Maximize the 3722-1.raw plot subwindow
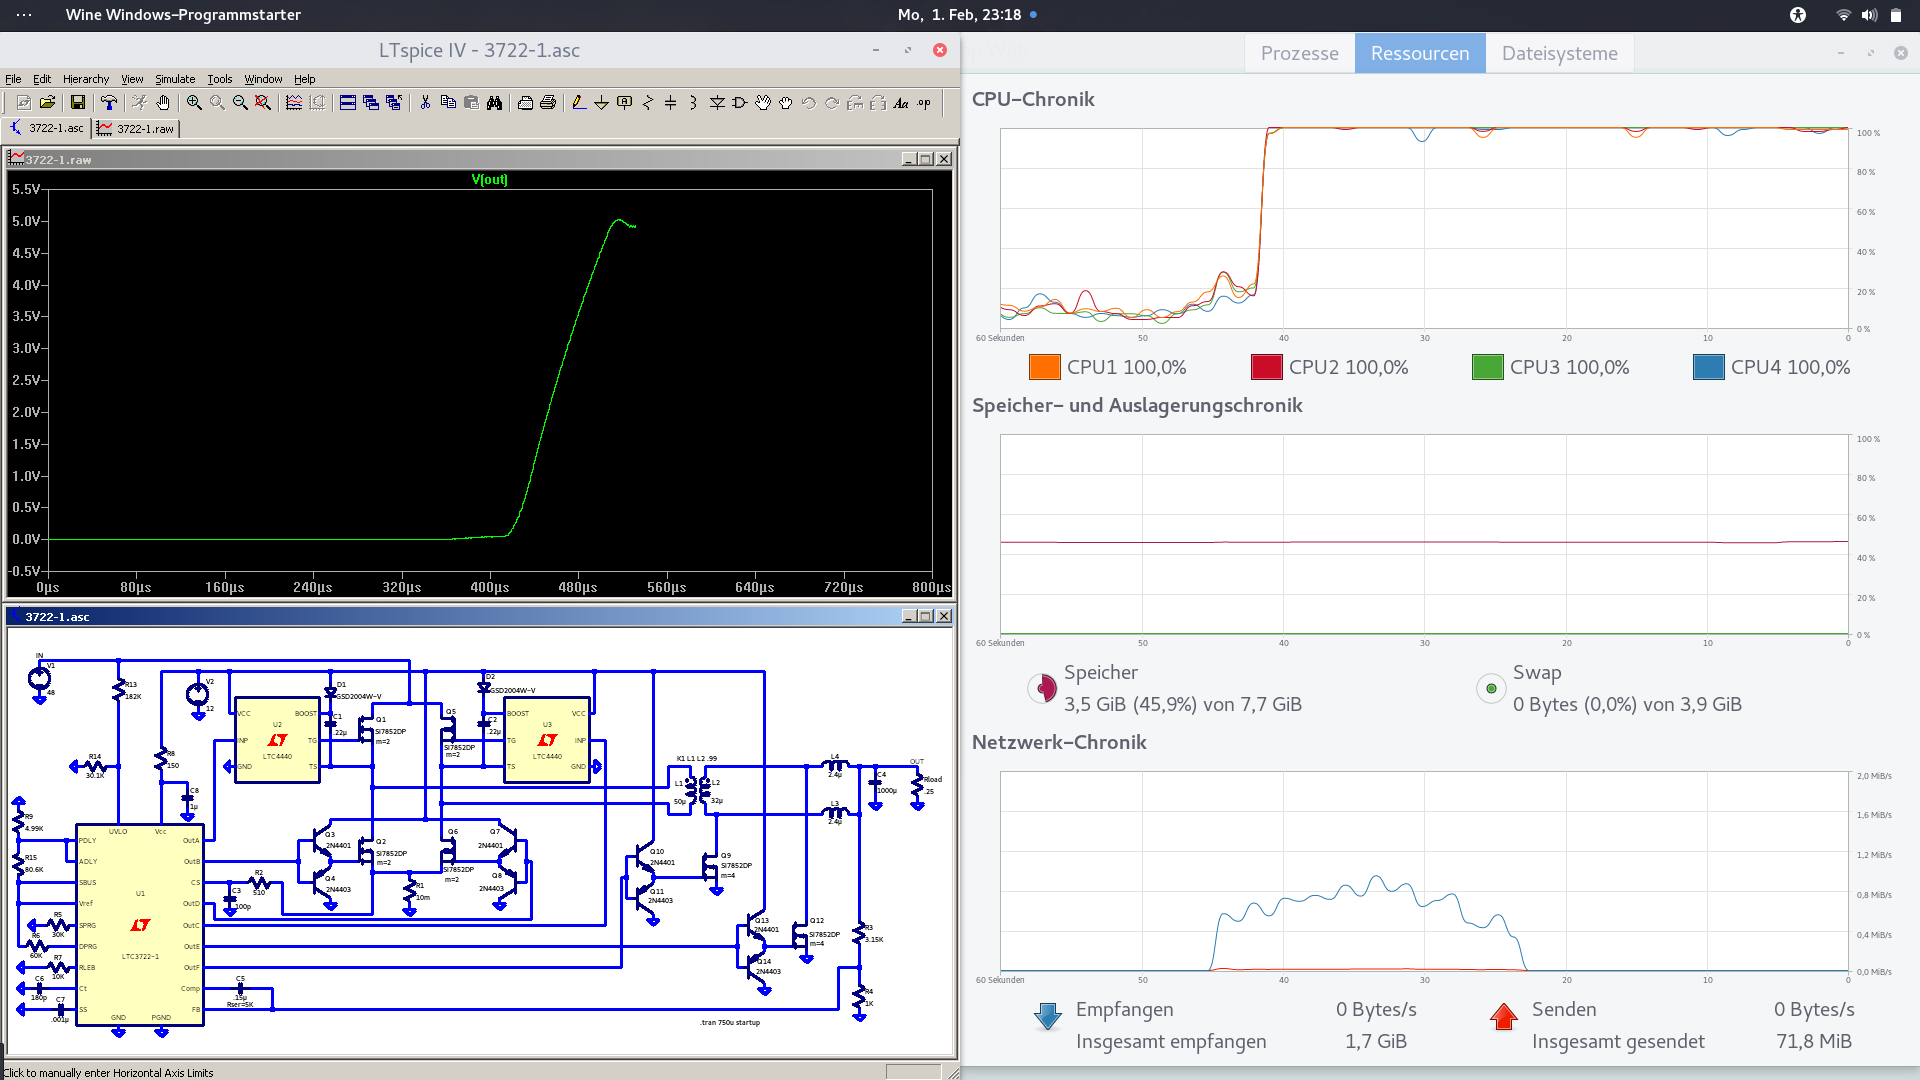The width and height of the screenshot is (1920, 1080). [926, 159]
